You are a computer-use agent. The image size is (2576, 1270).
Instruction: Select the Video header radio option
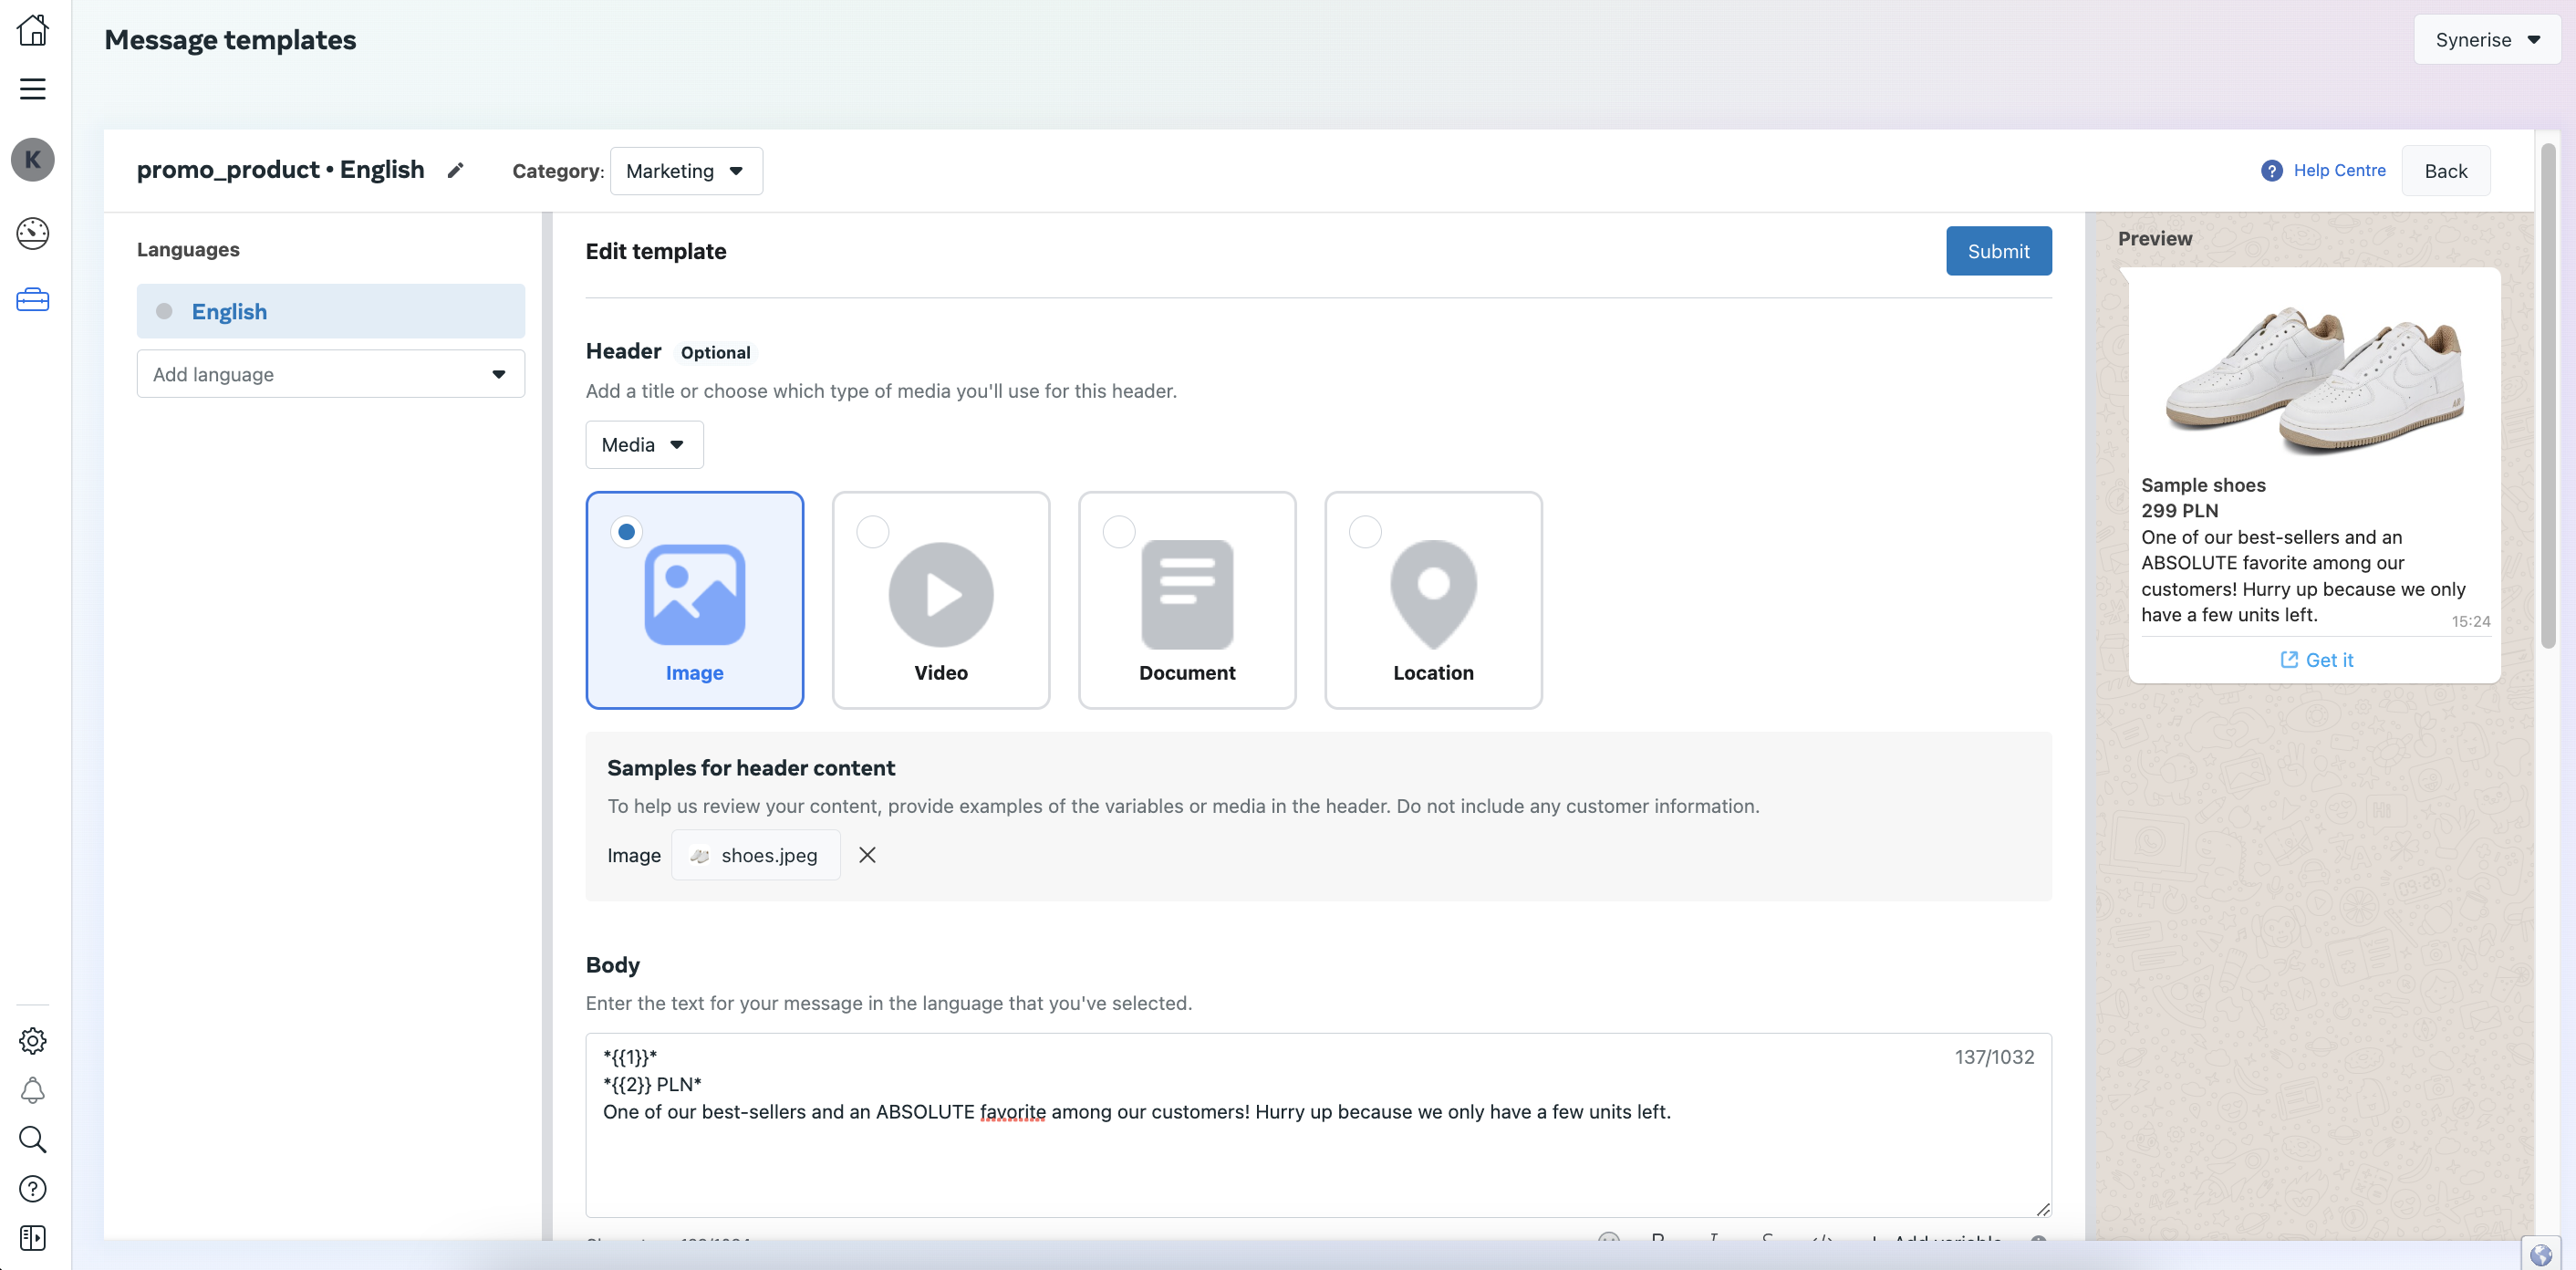(872, 532)
